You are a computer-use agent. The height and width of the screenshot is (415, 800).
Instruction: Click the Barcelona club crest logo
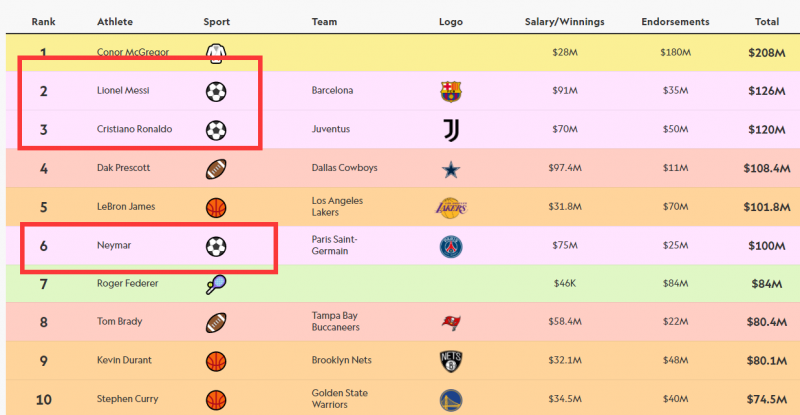coord(451,92)
